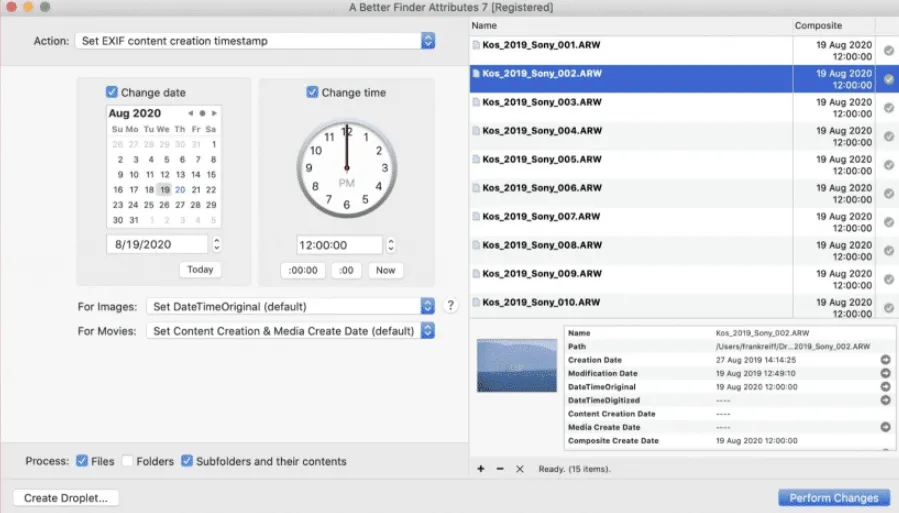Screen dimensions: 899x513
Task: Click the X clear list icon
Action: [519, 469]
